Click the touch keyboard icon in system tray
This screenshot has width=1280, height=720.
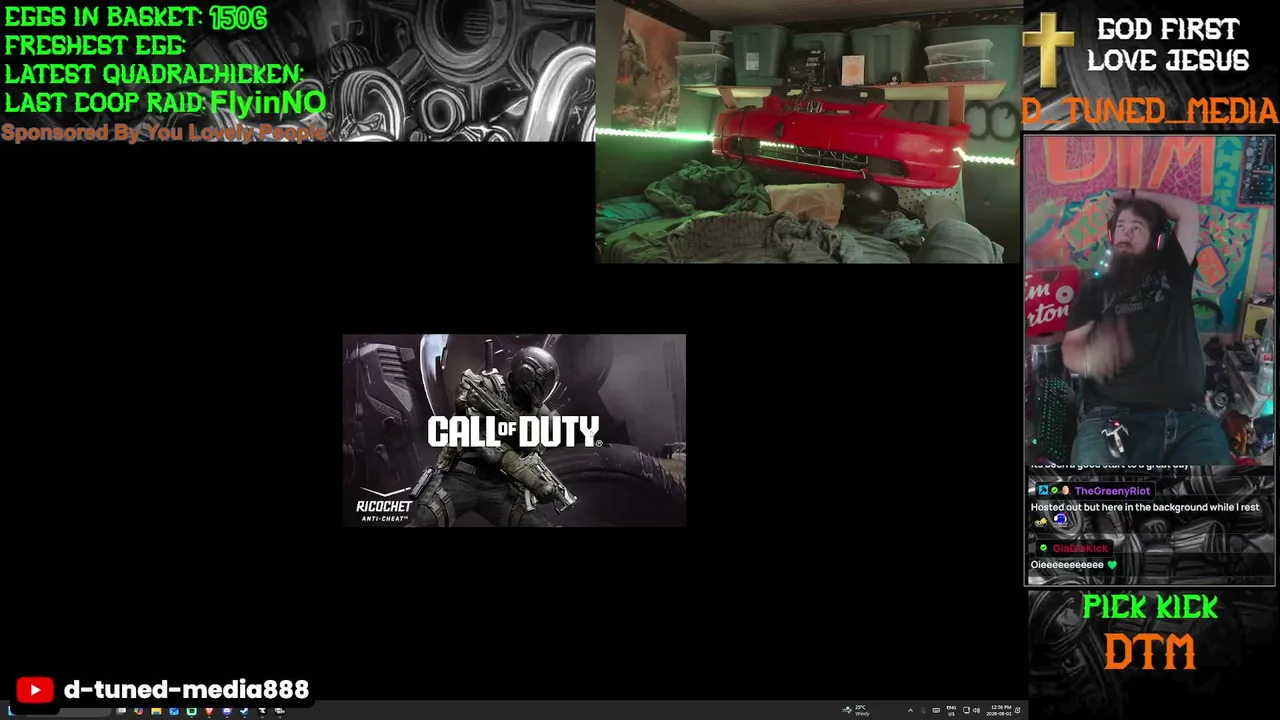pos(936,711)
